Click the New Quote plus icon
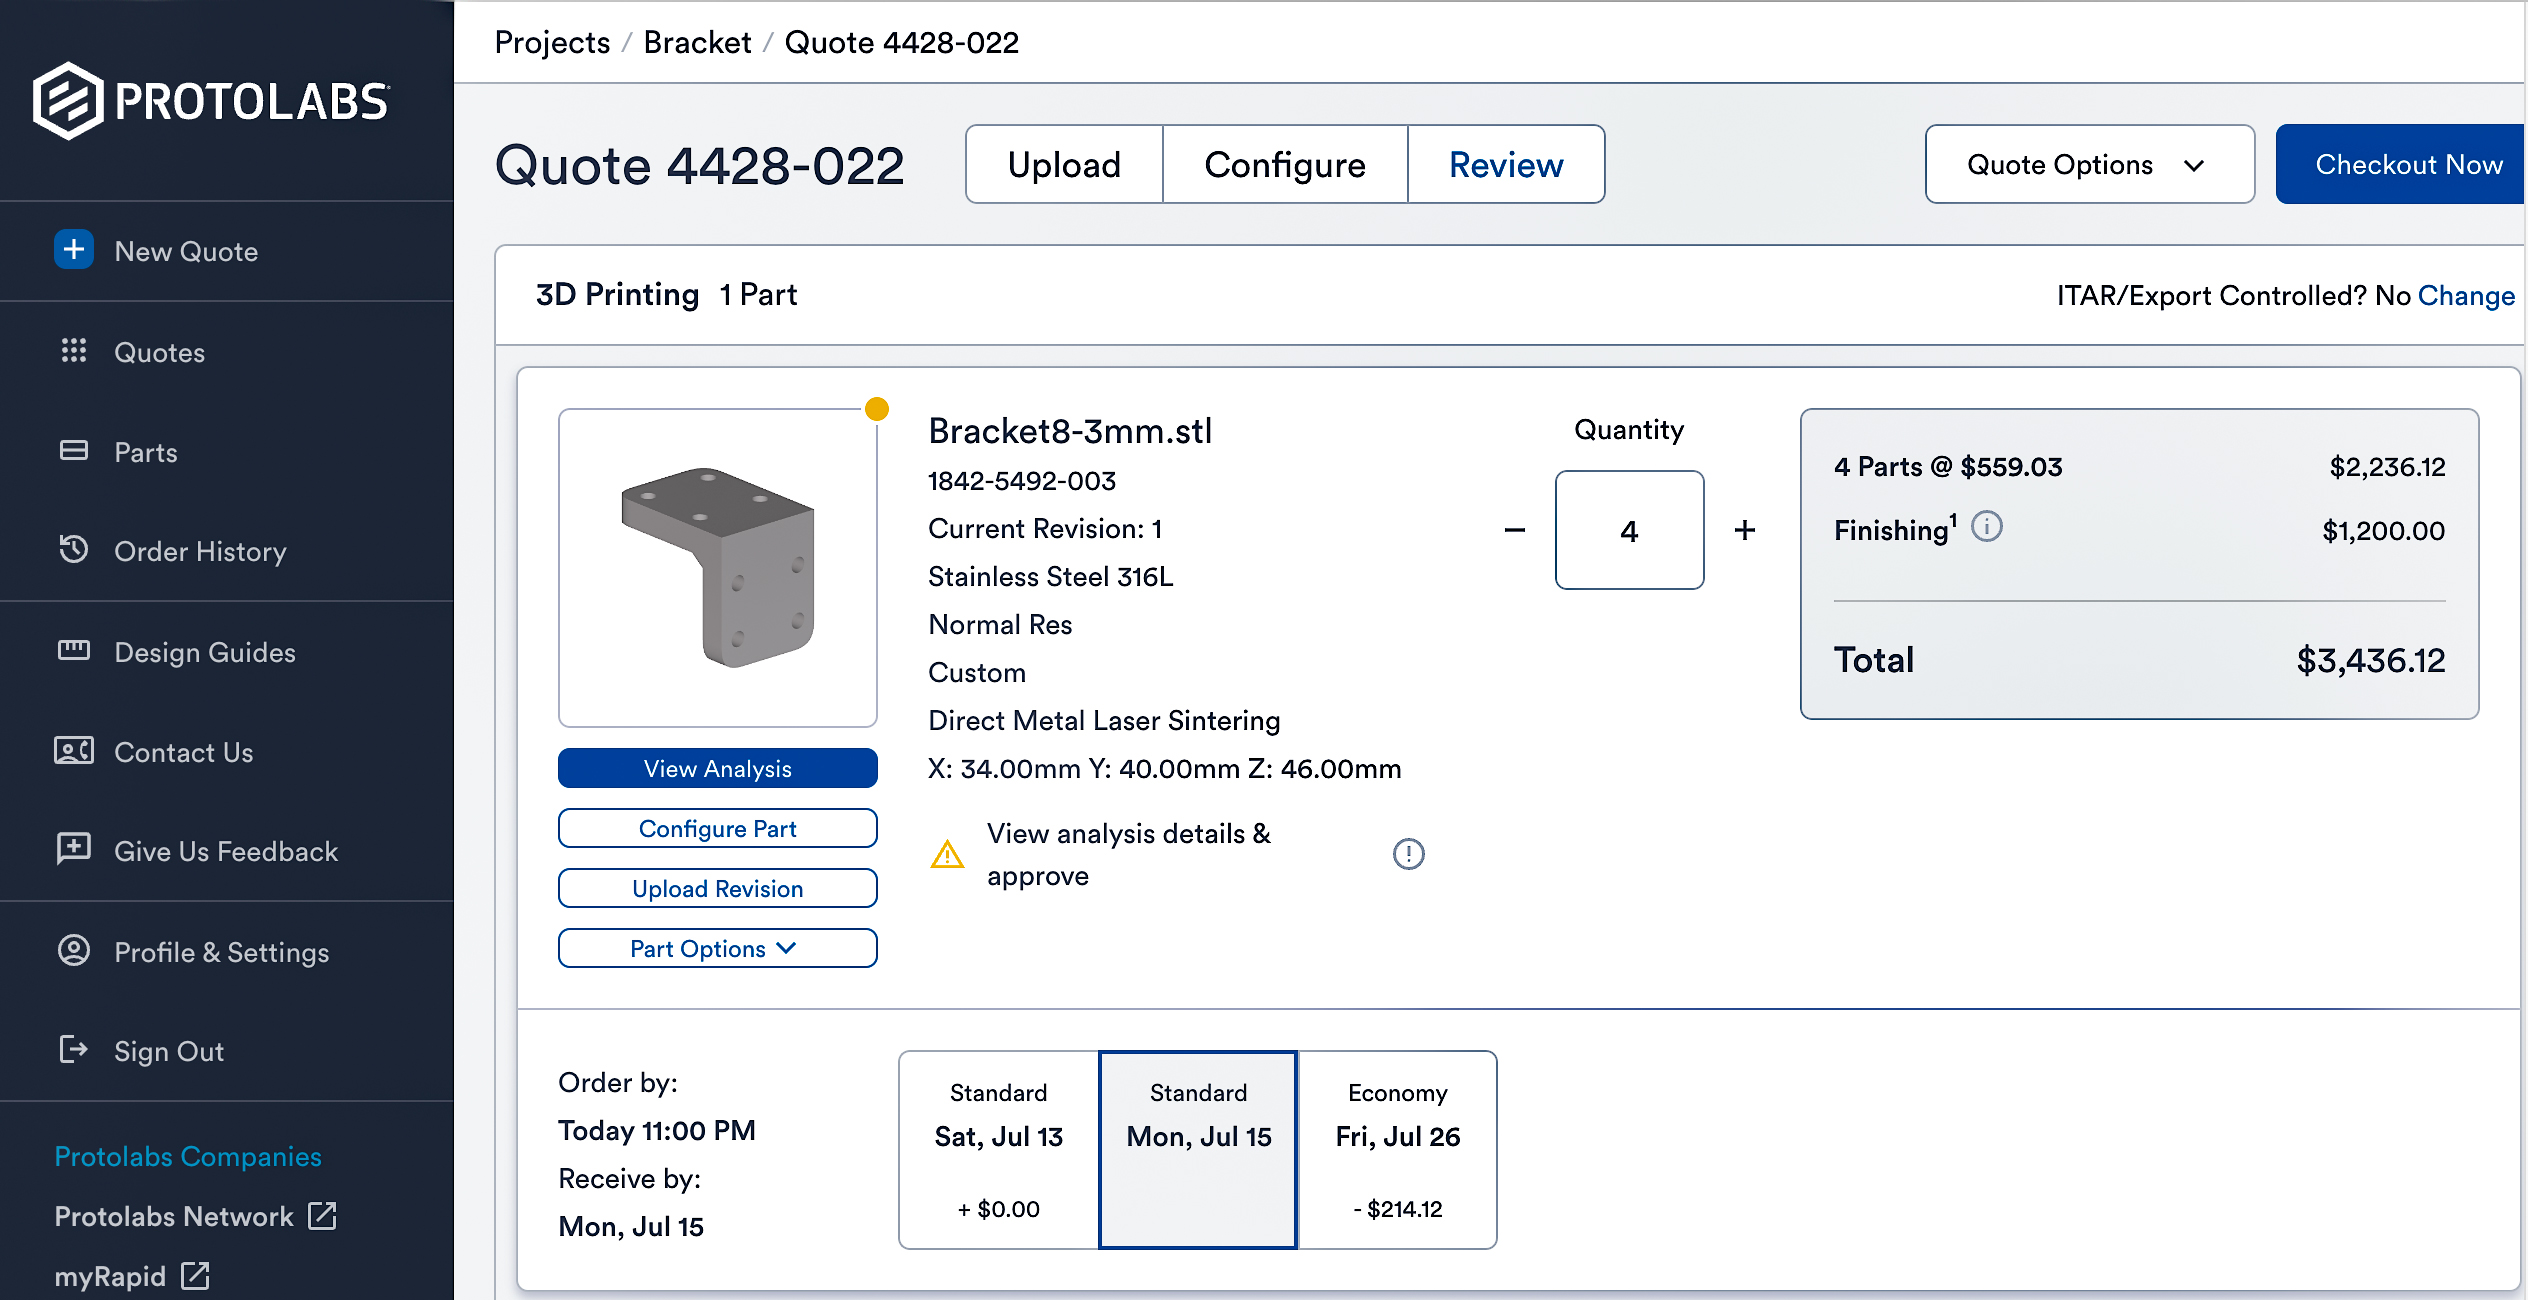 [74, 250]
